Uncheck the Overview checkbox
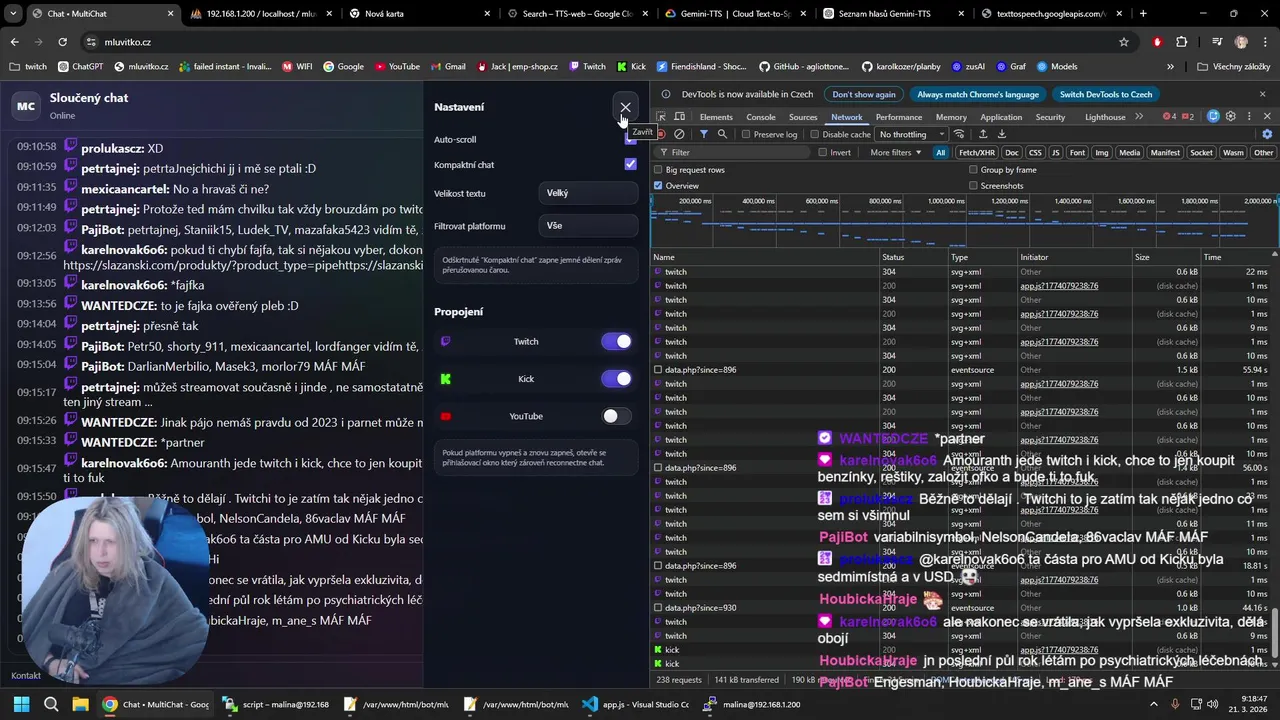Viewport: 1280px width, 720px height. pos(658,186)
